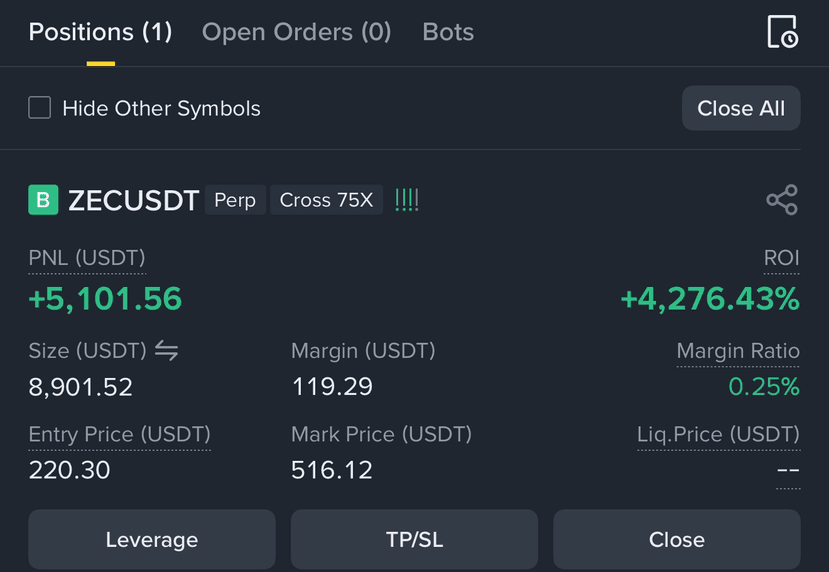Open the ZECUSDT symbol name

pos(133,200)
